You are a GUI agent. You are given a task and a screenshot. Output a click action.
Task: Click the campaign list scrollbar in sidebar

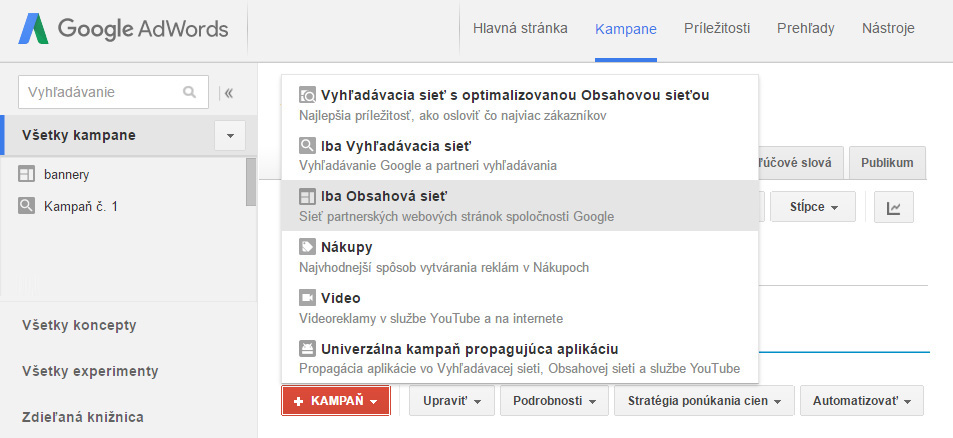[251, 182]
